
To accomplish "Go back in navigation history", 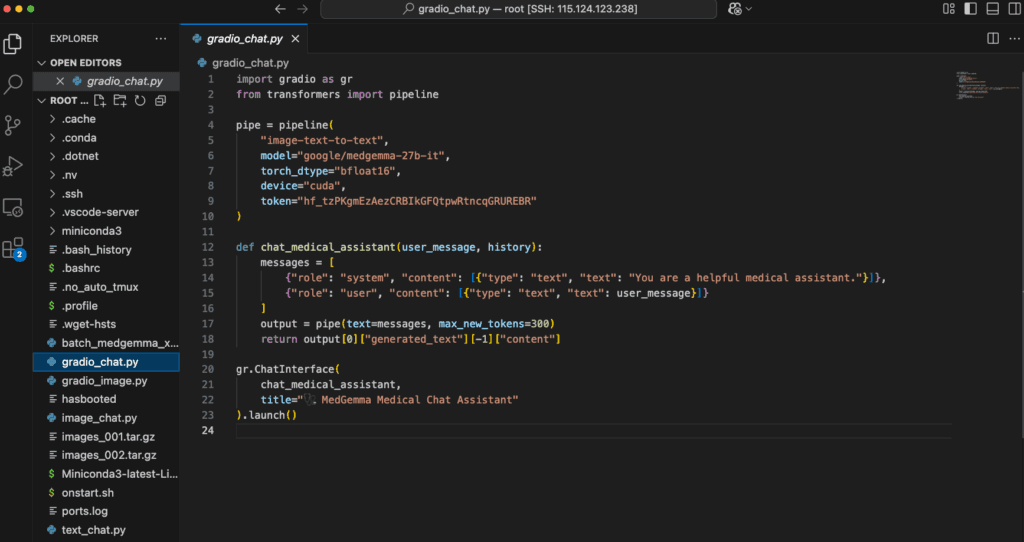I will (280, 9).
